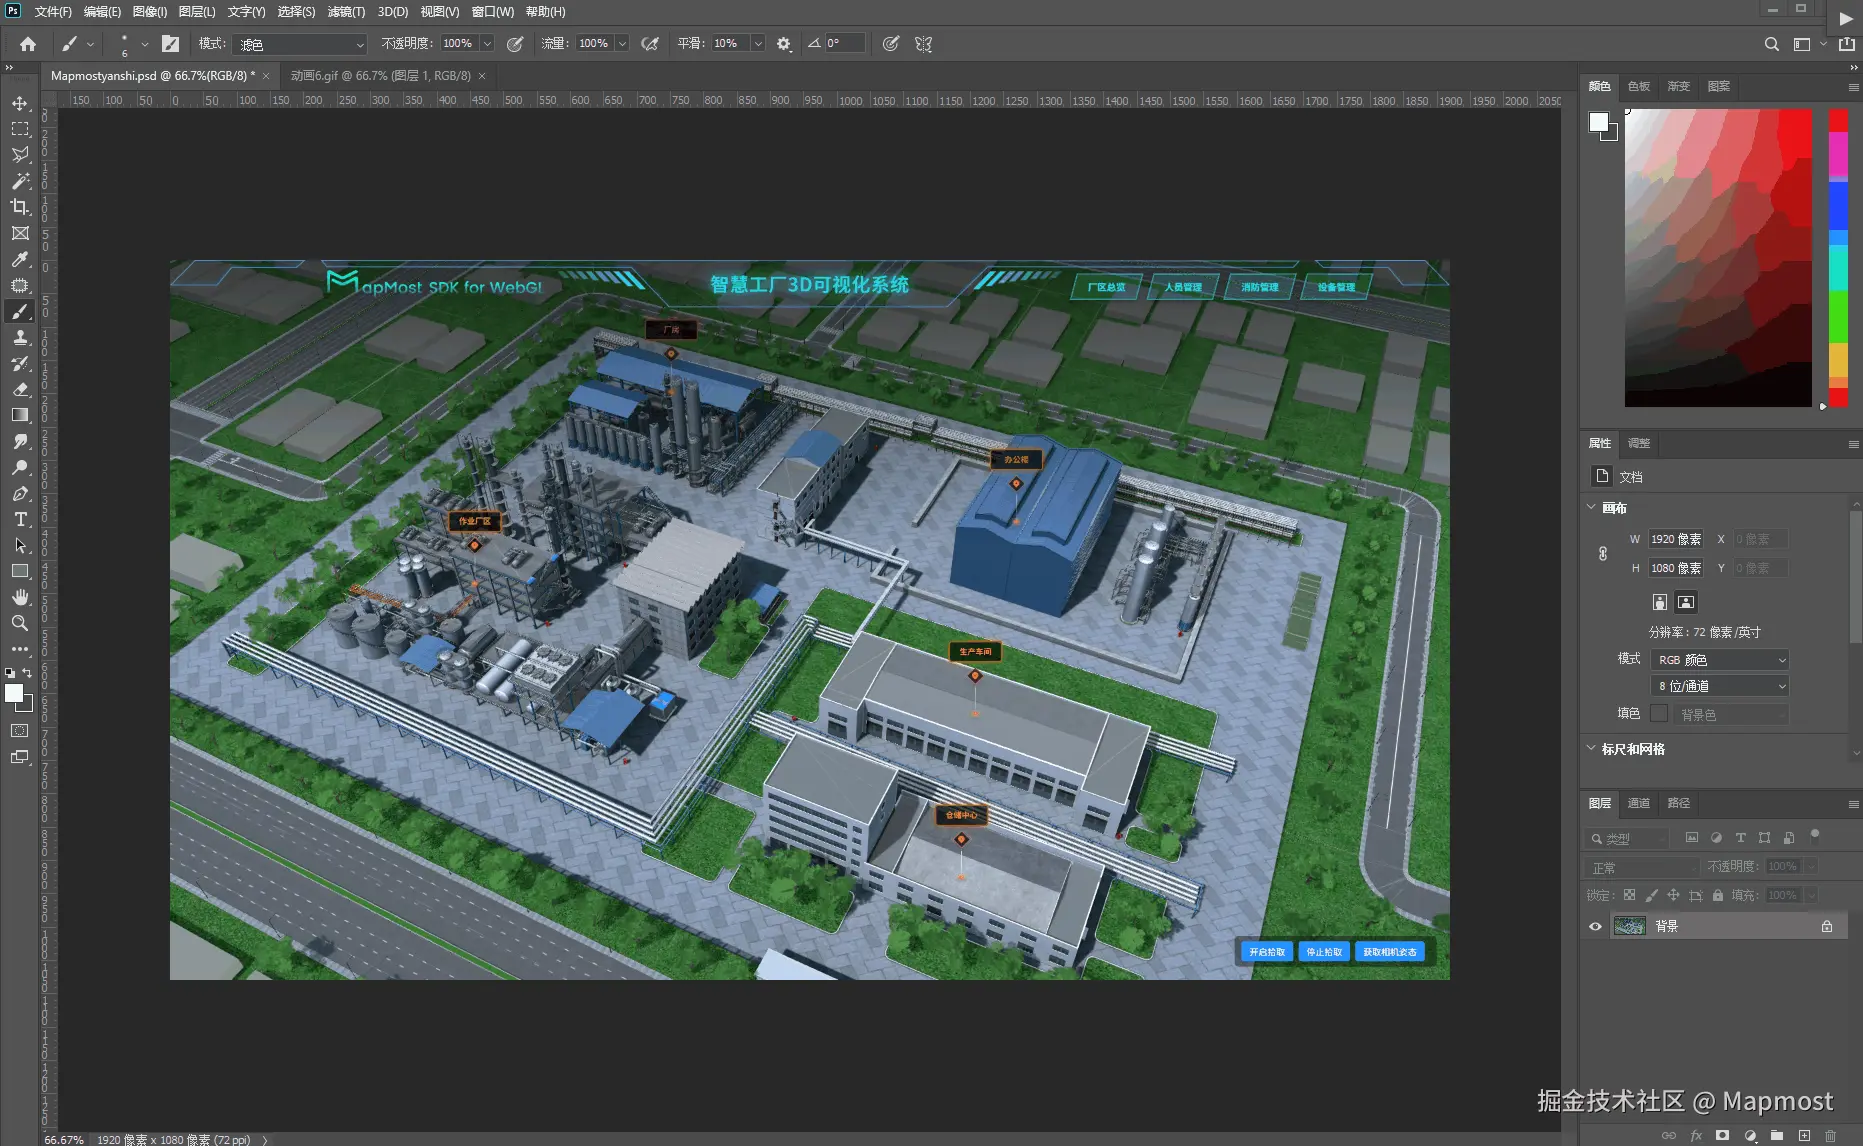The width and height of the screenshot is (1863, 1146).
Task: Select the Clone Stamp tool
Action: tap(20, 338)
